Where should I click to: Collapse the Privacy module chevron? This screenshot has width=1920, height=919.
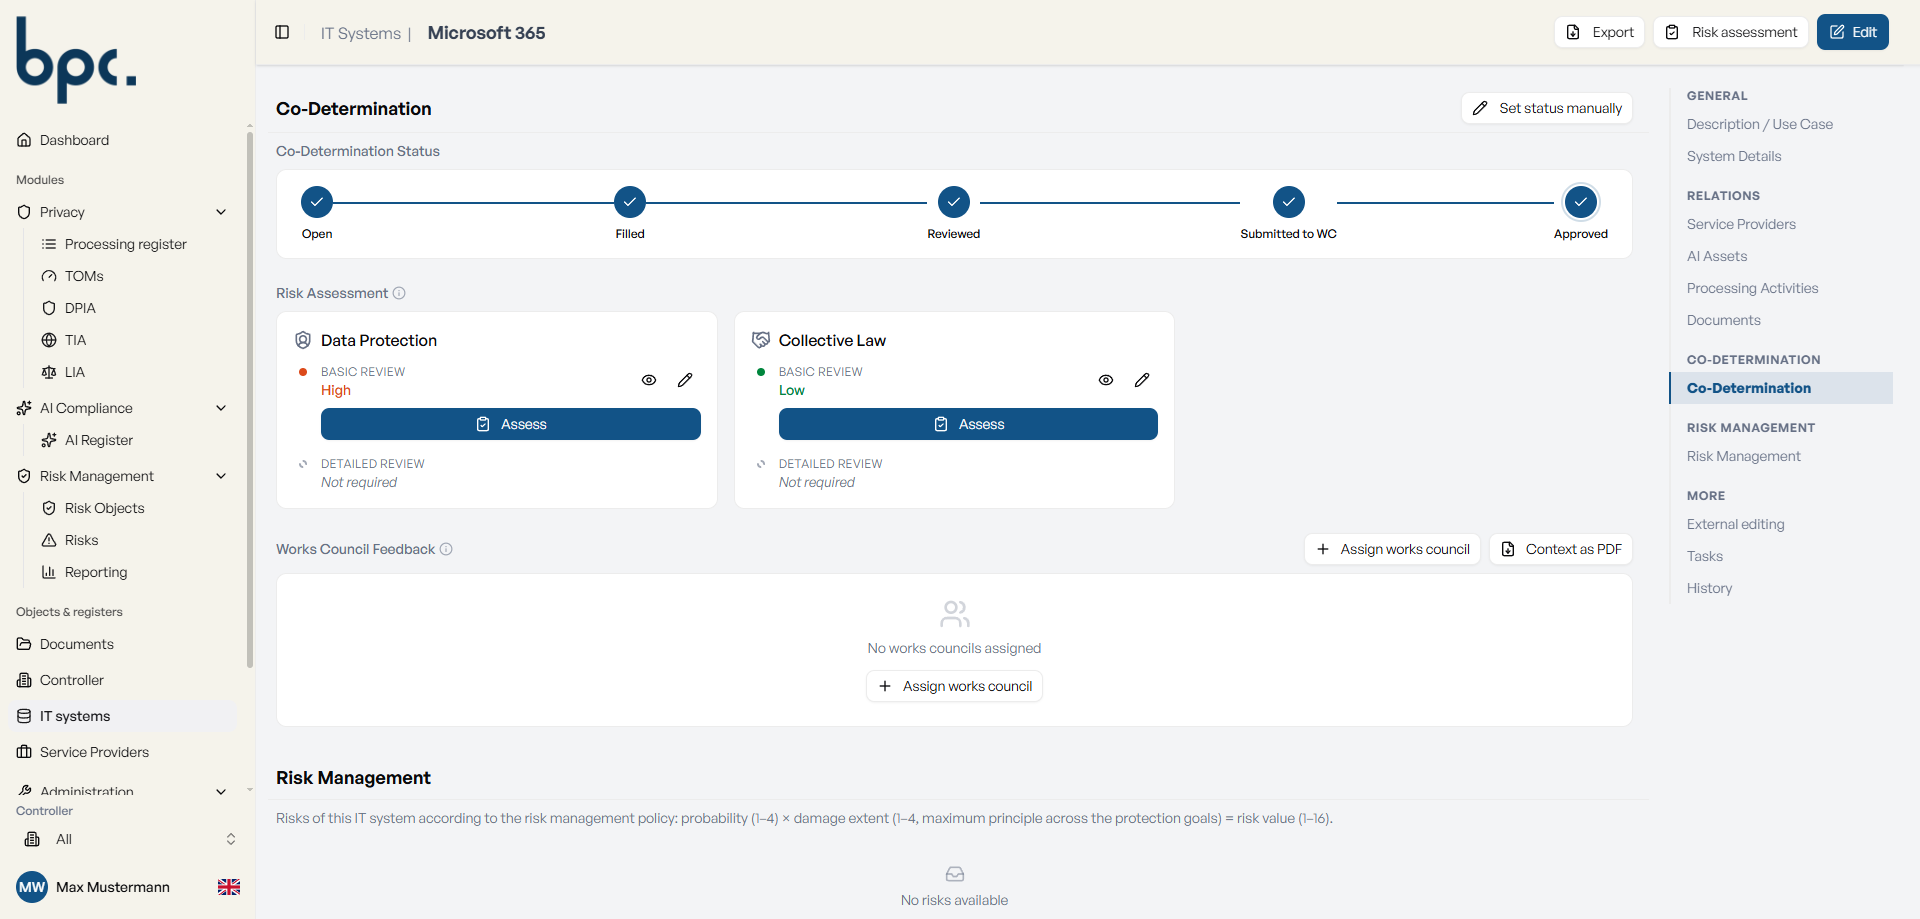[221, 212]
